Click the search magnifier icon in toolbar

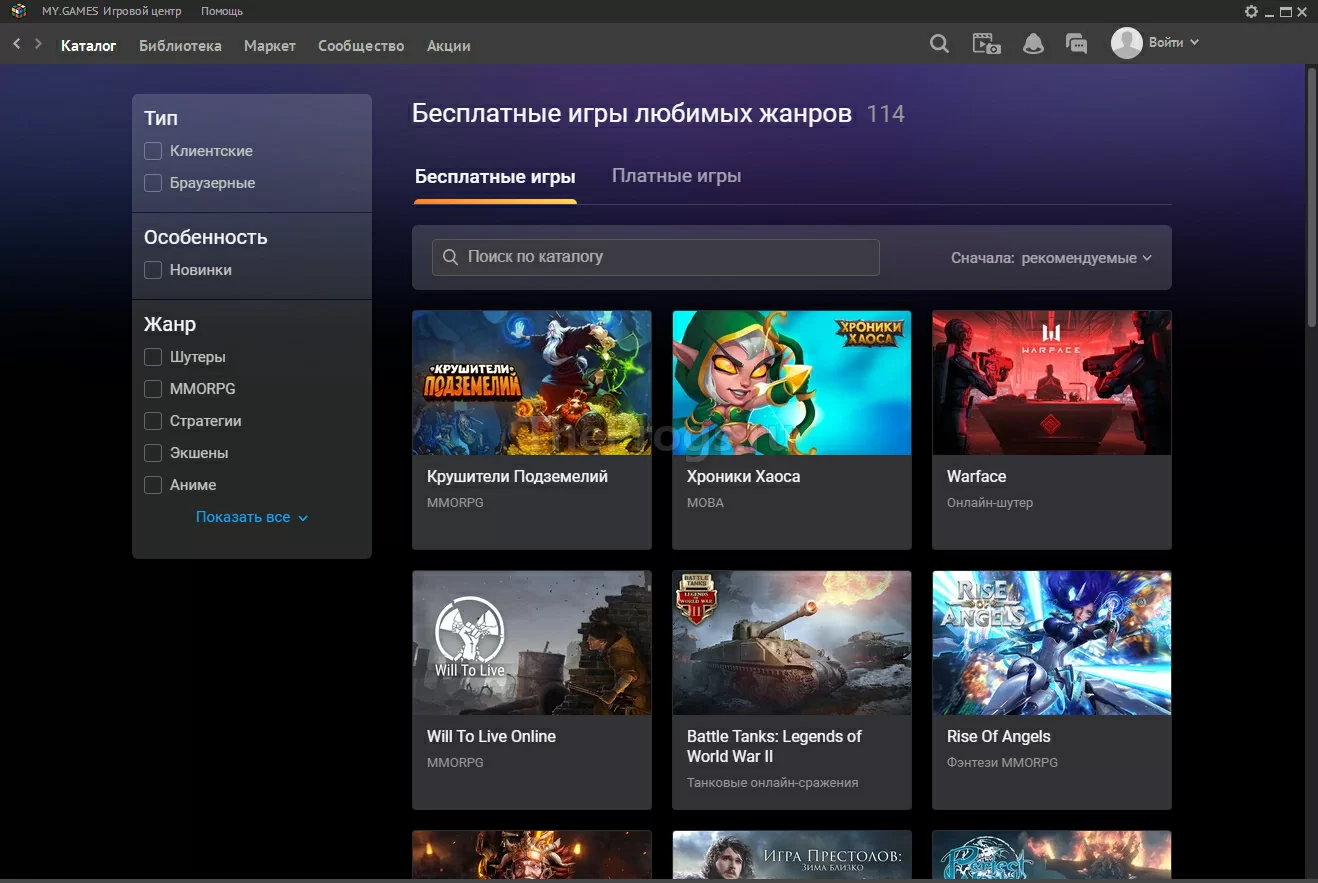coord(939,44)
